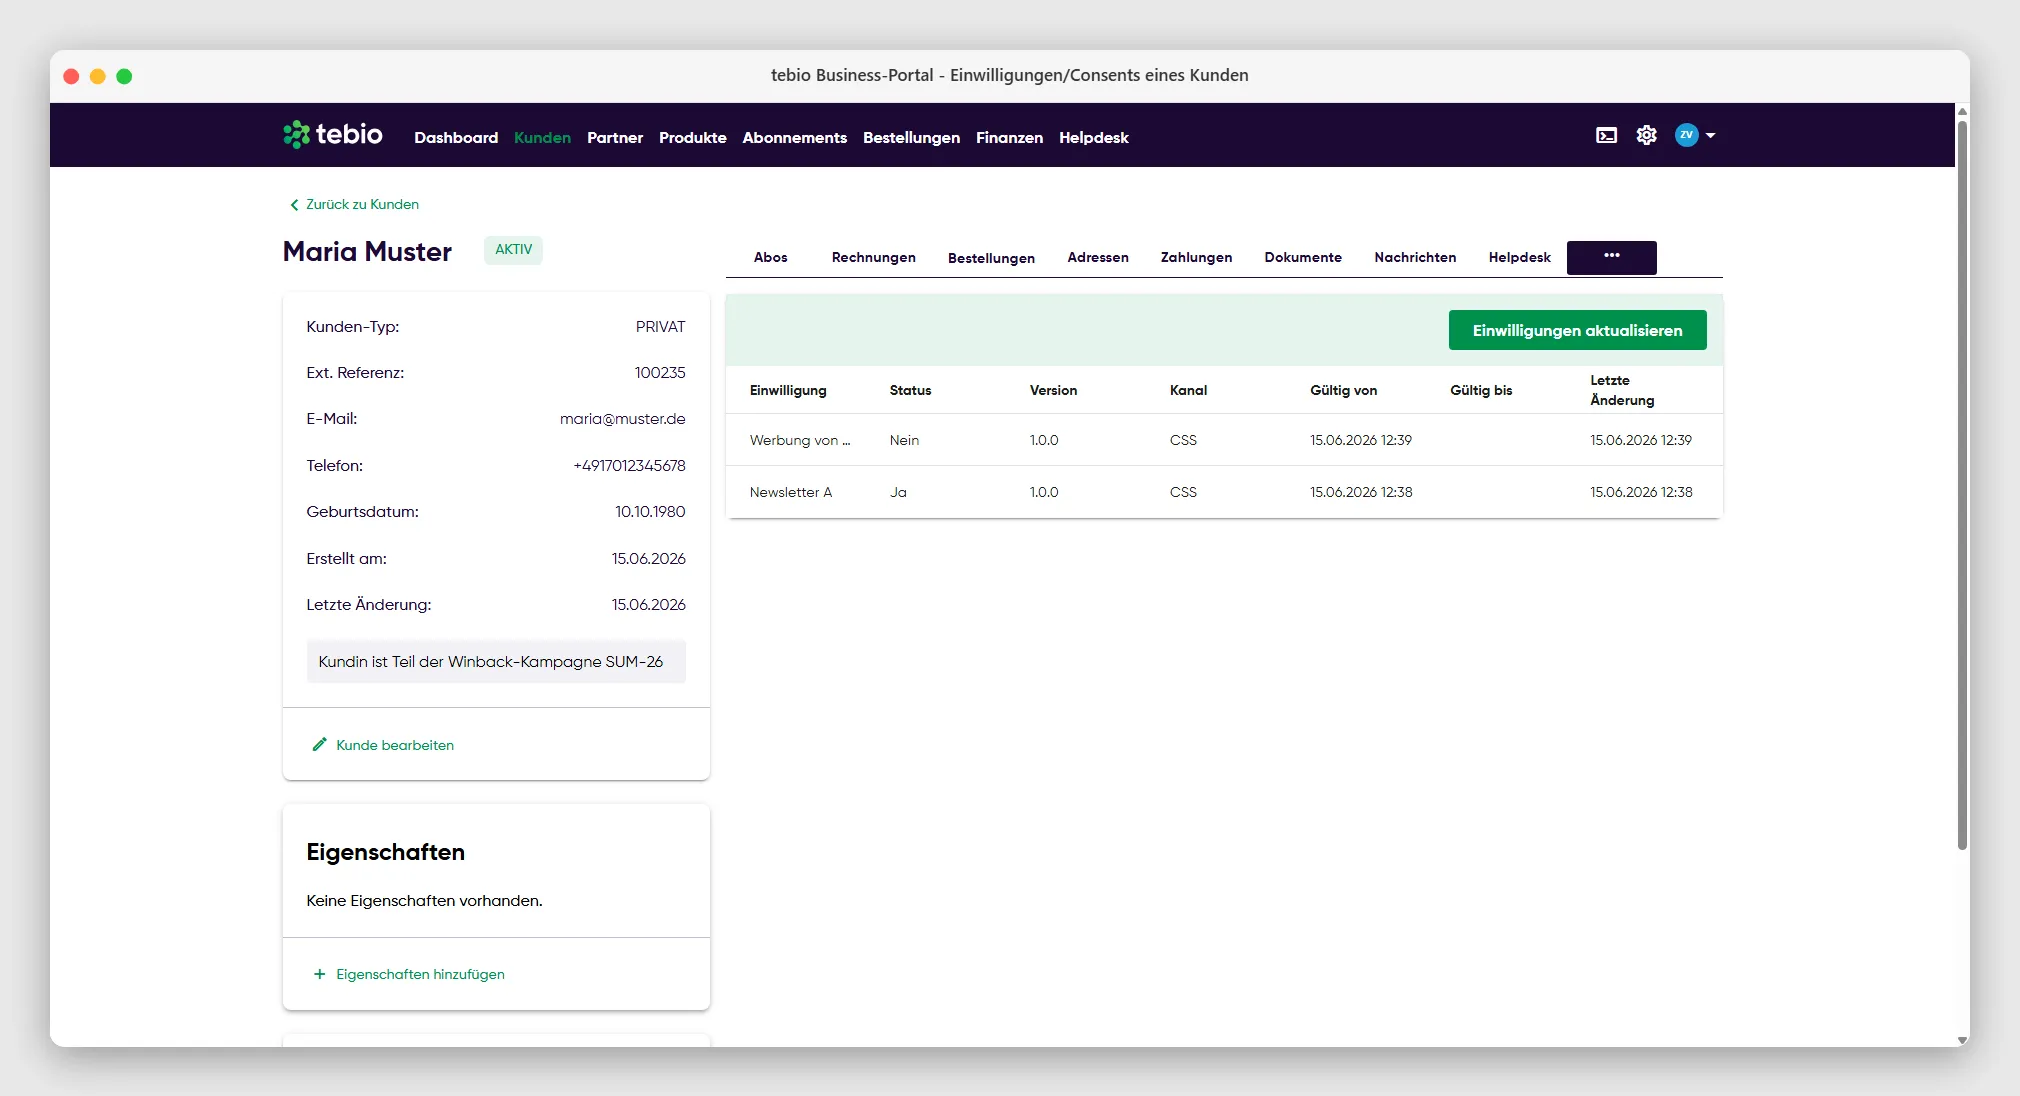Select the Newsletter A consent row

pyautogui.click(x=1224, y=492)
